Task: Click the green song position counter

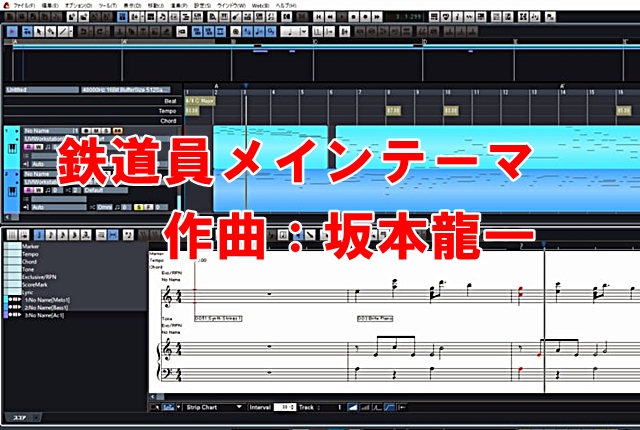Action: click(x=407, y=17)
